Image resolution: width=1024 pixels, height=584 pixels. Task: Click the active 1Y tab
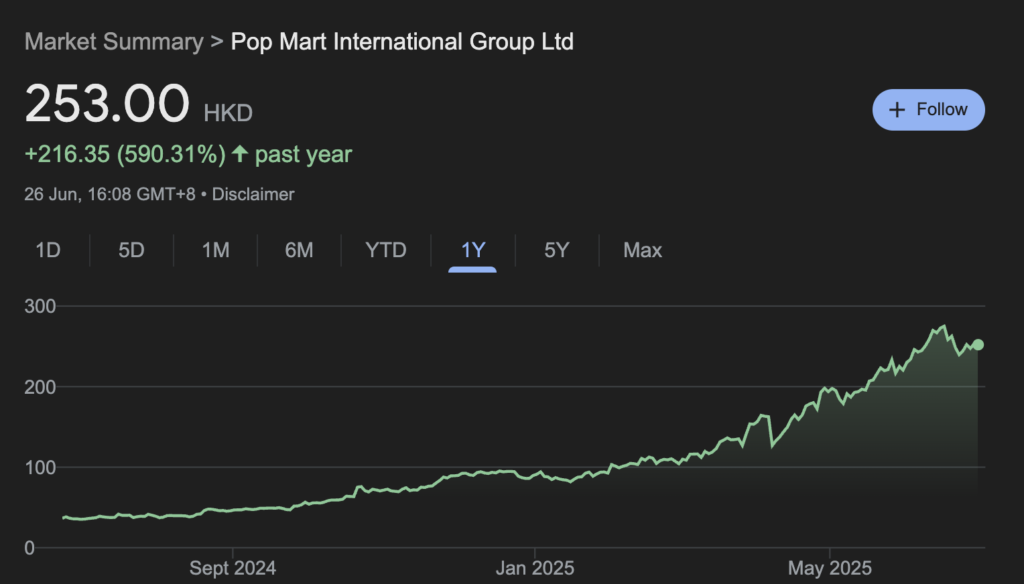tap(473, 250)
